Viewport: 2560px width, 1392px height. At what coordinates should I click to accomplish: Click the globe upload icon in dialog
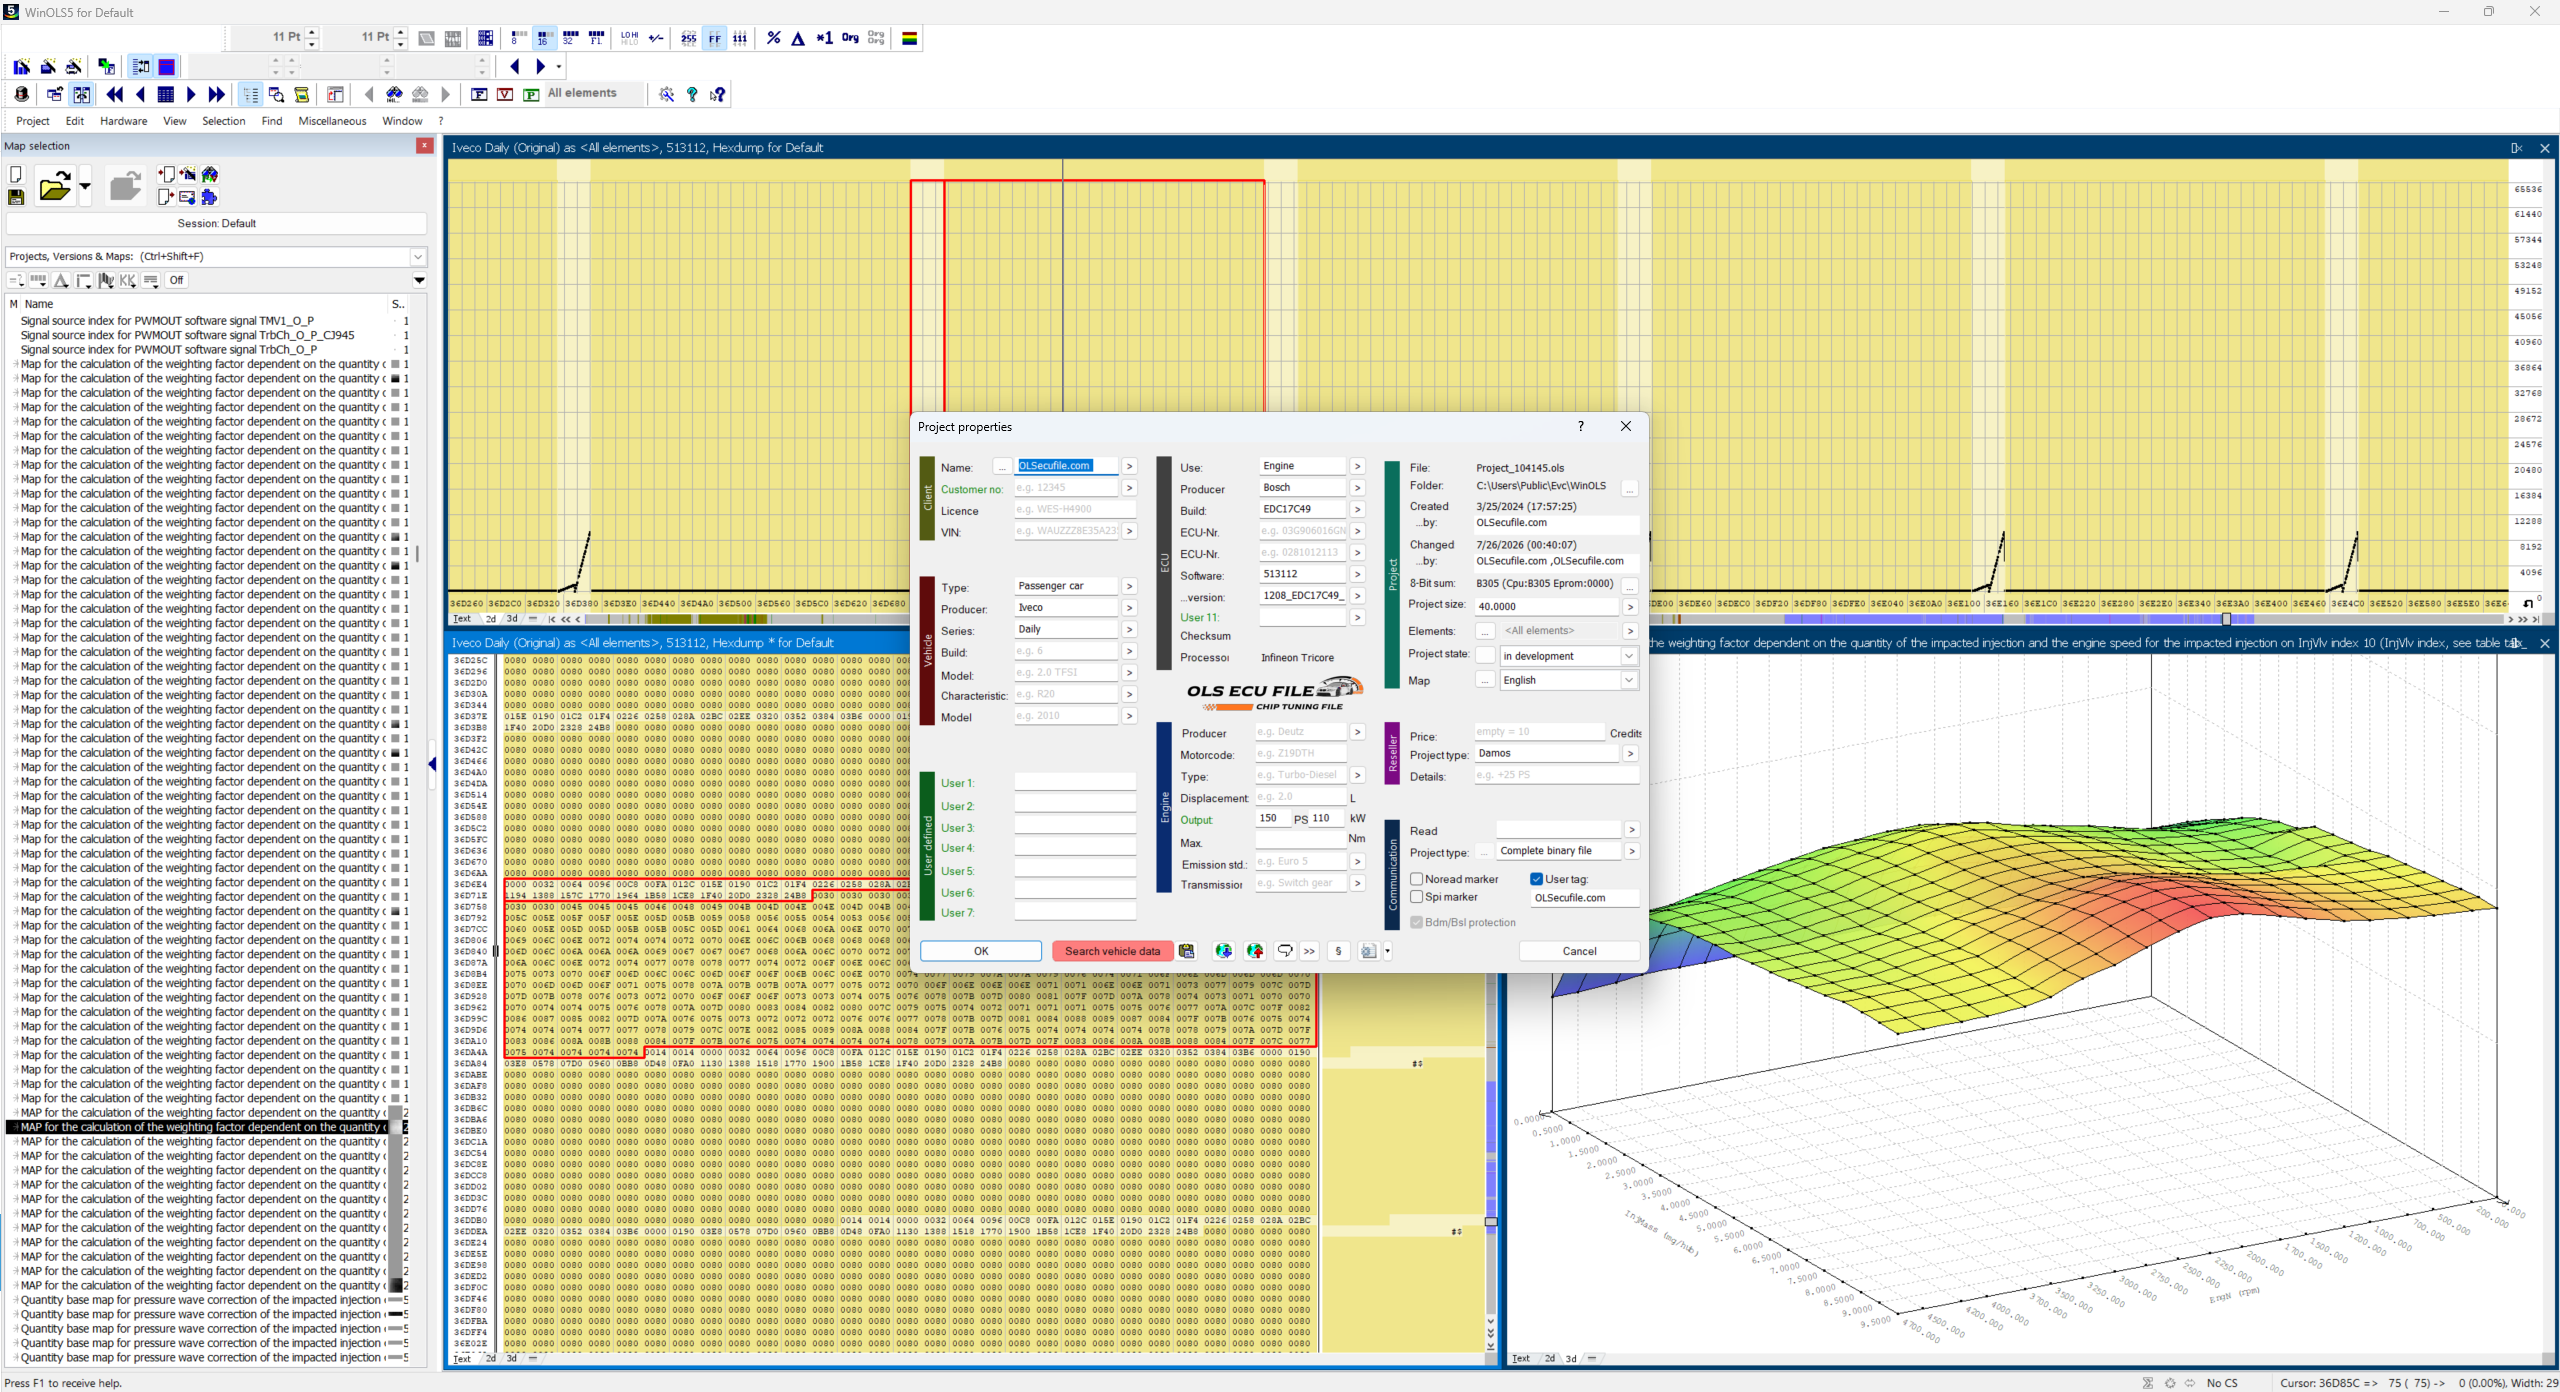point(1254,951)
